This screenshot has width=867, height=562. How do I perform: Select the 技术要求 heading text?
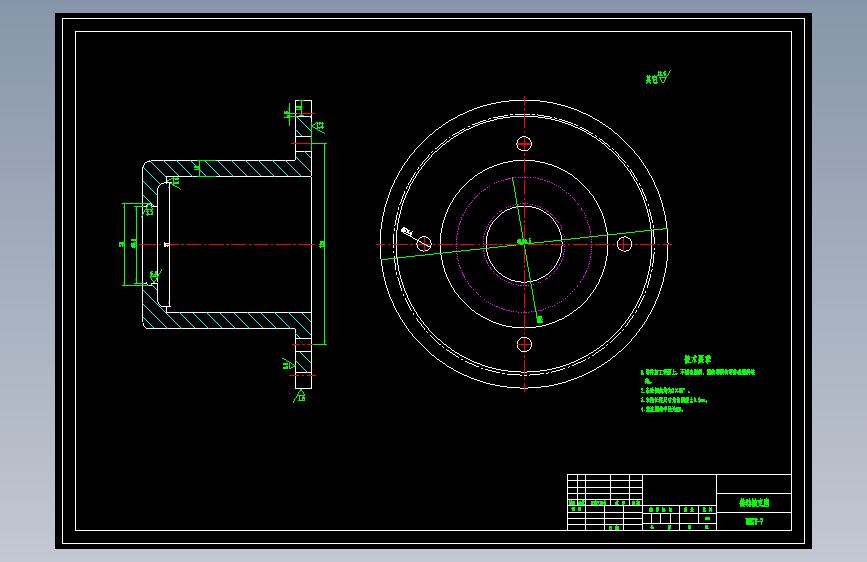697,359
